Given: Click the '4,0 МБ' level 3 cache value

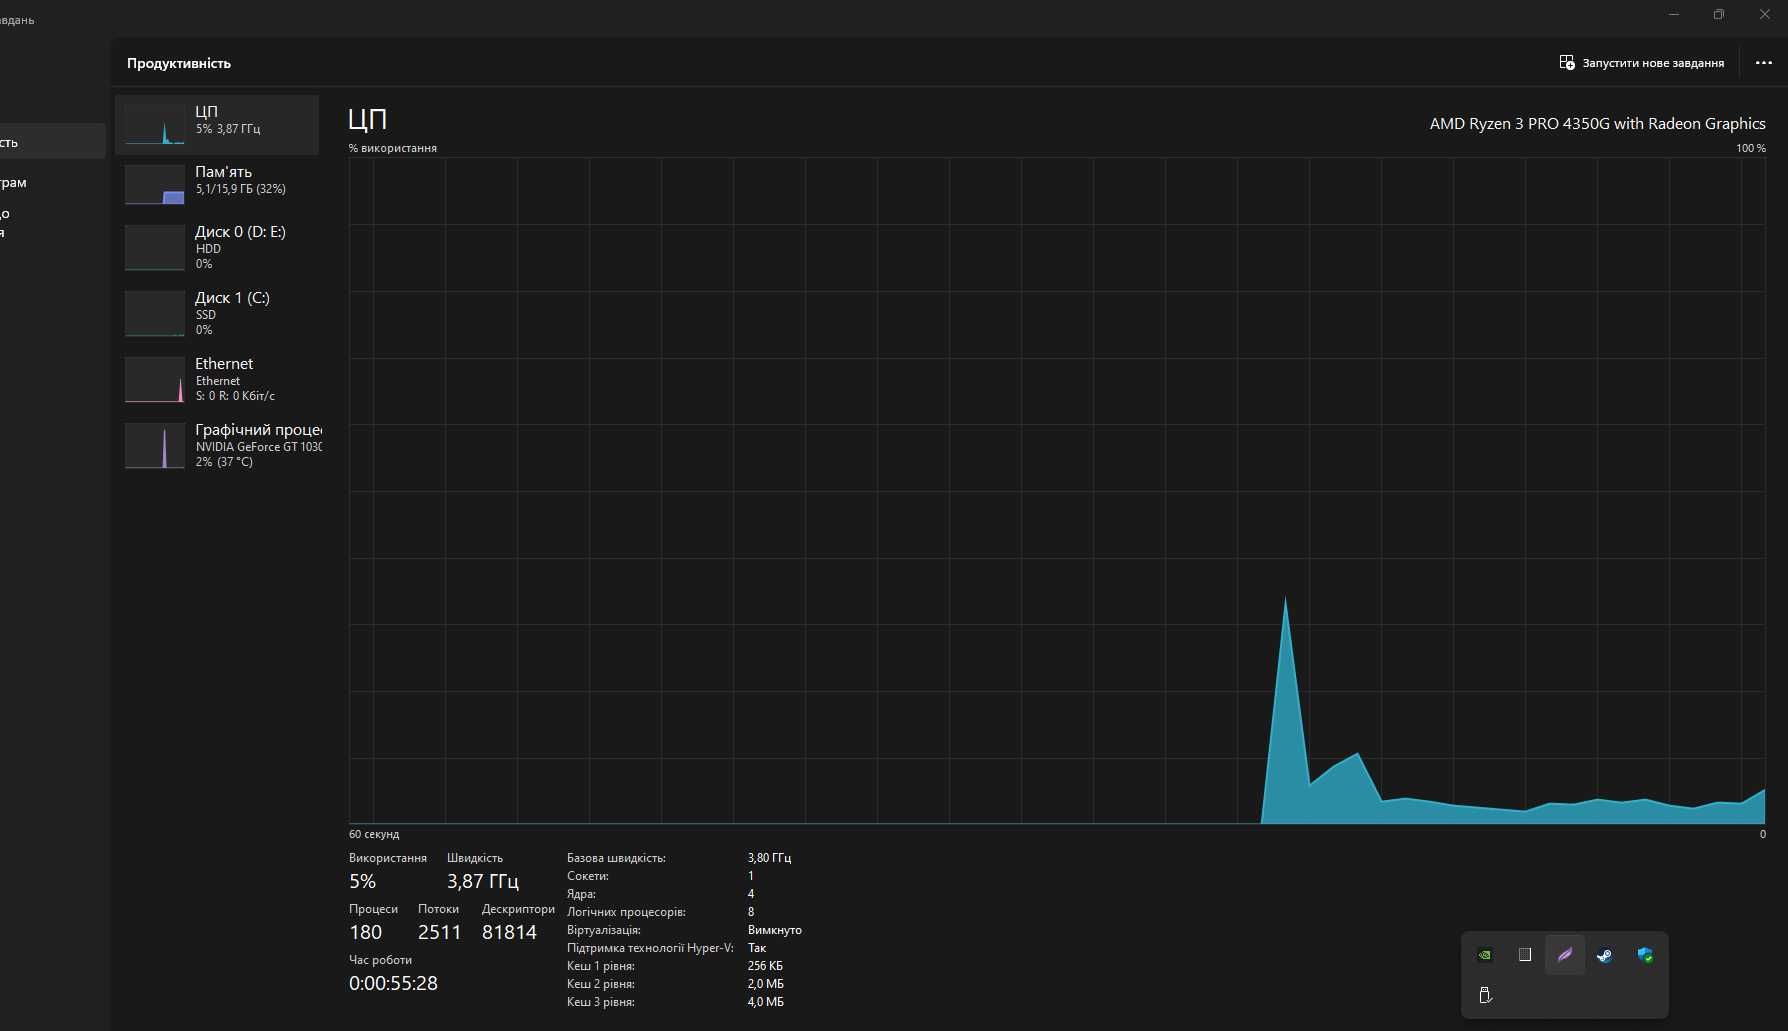Looking at the screenshot, I should [765, 1002].
